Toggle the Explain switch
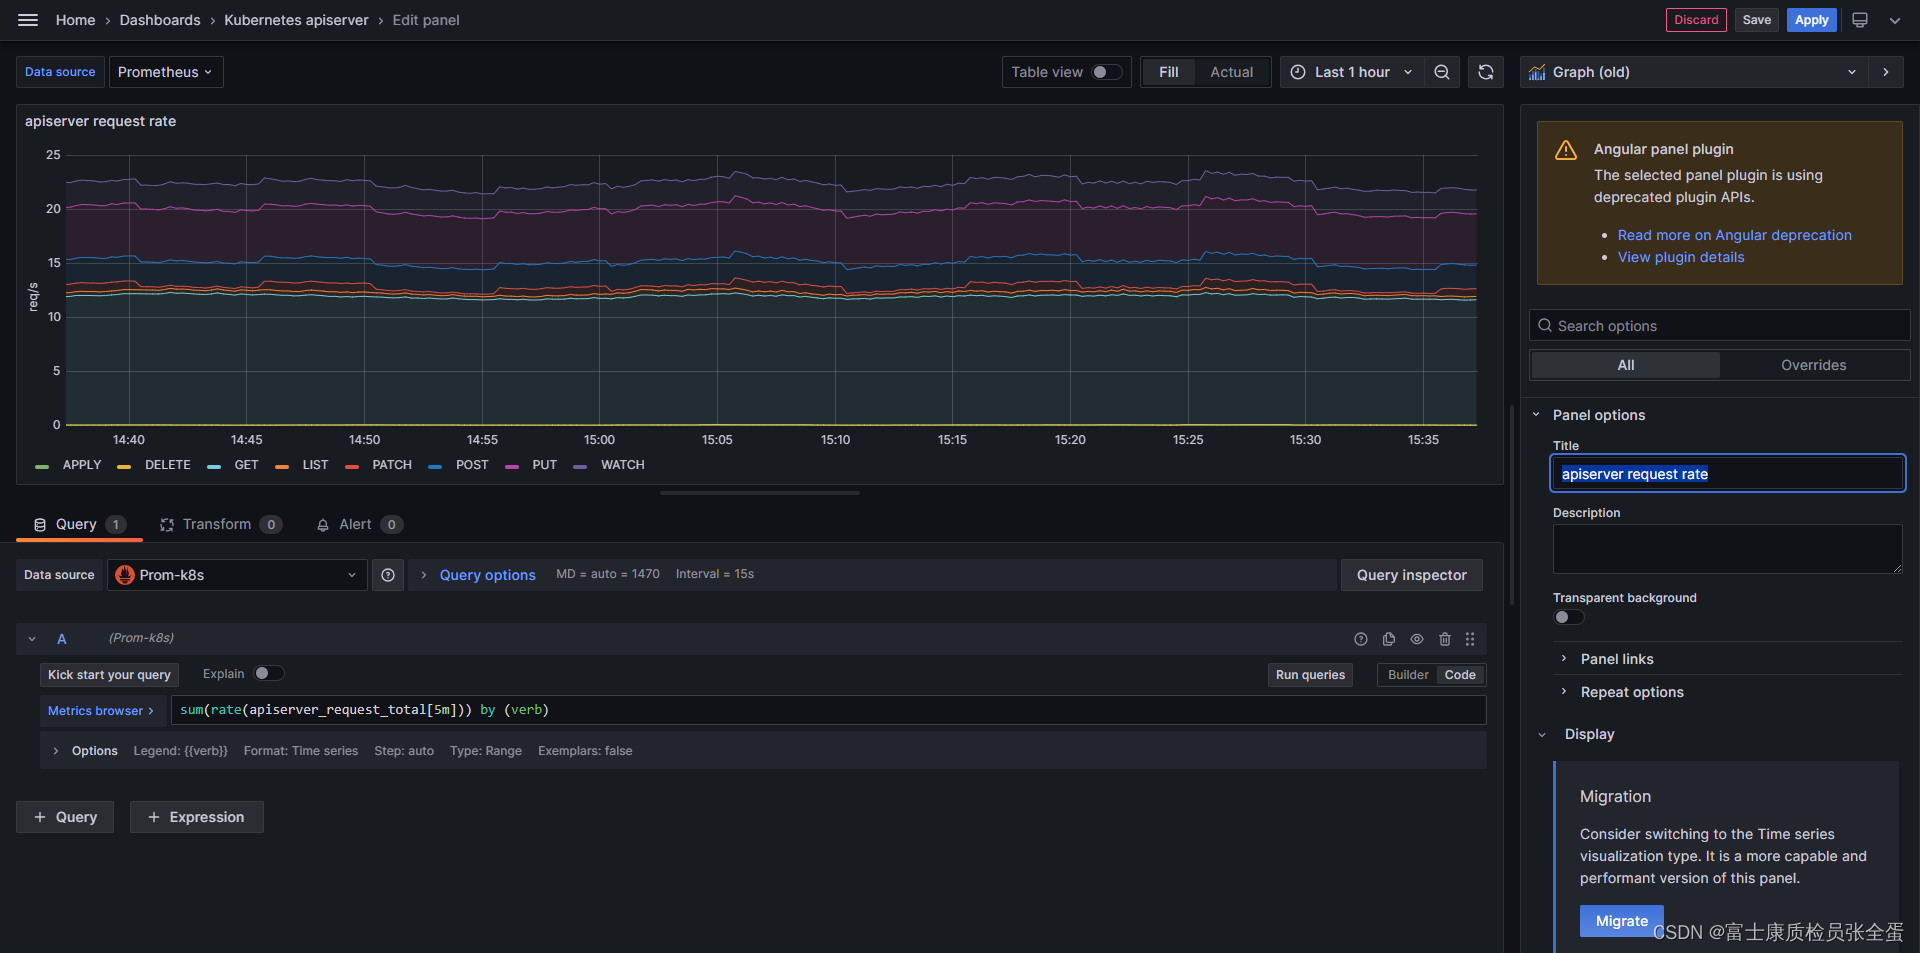1920x953 pixels. (x=269, y=674)
